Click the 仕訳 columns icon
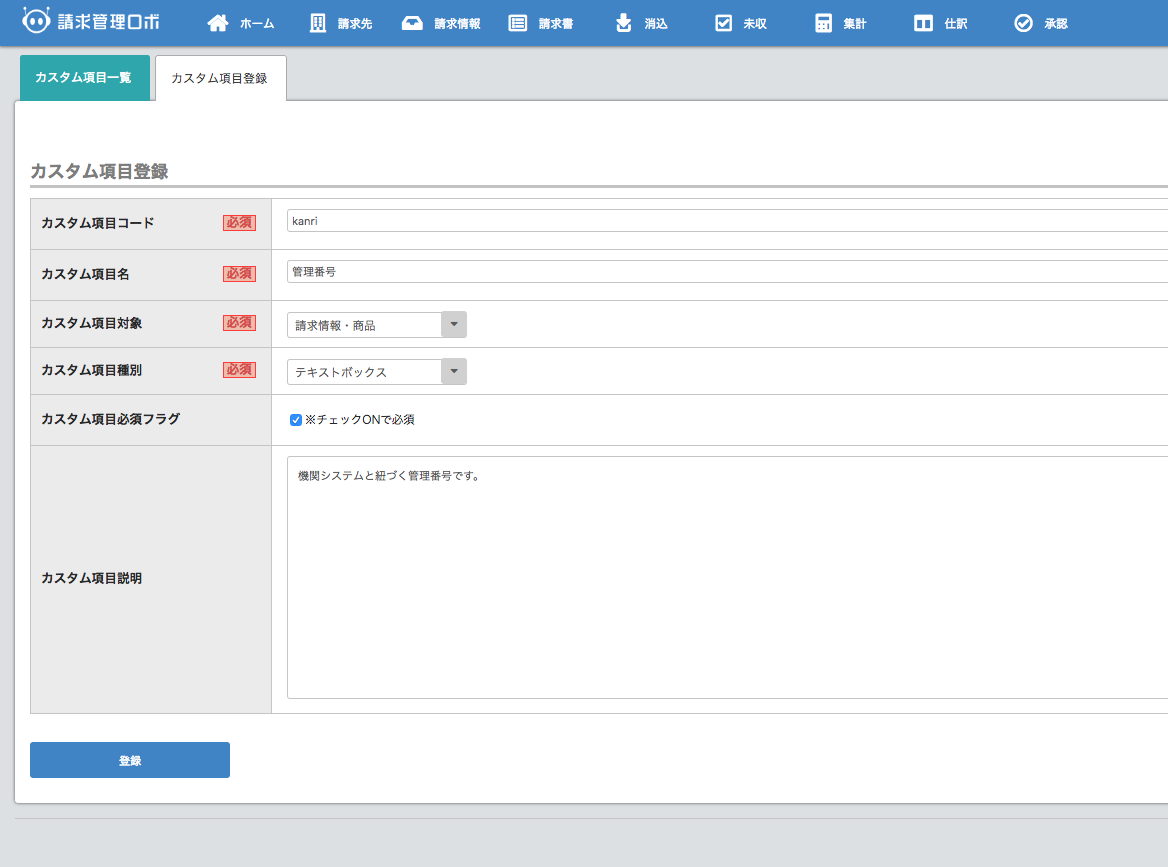 tap(923, 23)
